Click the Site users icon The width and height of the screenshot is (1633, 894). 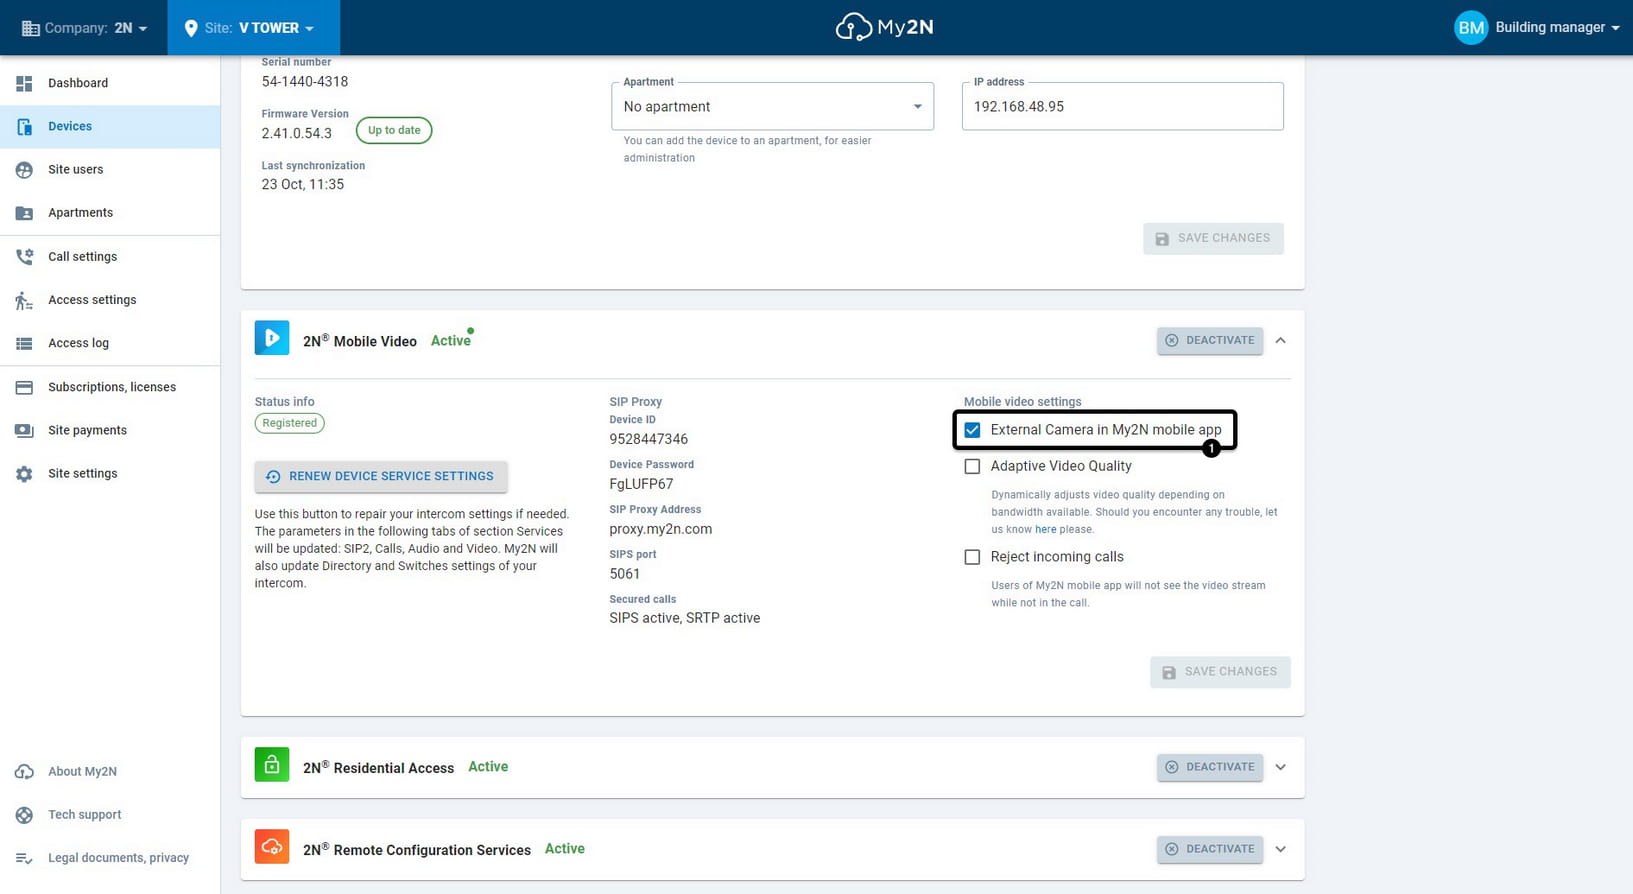tap(24, 170)
